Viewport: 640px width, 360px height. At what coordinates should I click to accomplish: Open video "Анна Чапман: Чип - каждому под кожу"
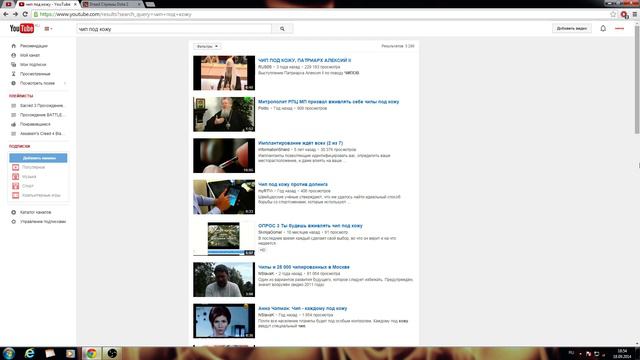click(302, 309)
